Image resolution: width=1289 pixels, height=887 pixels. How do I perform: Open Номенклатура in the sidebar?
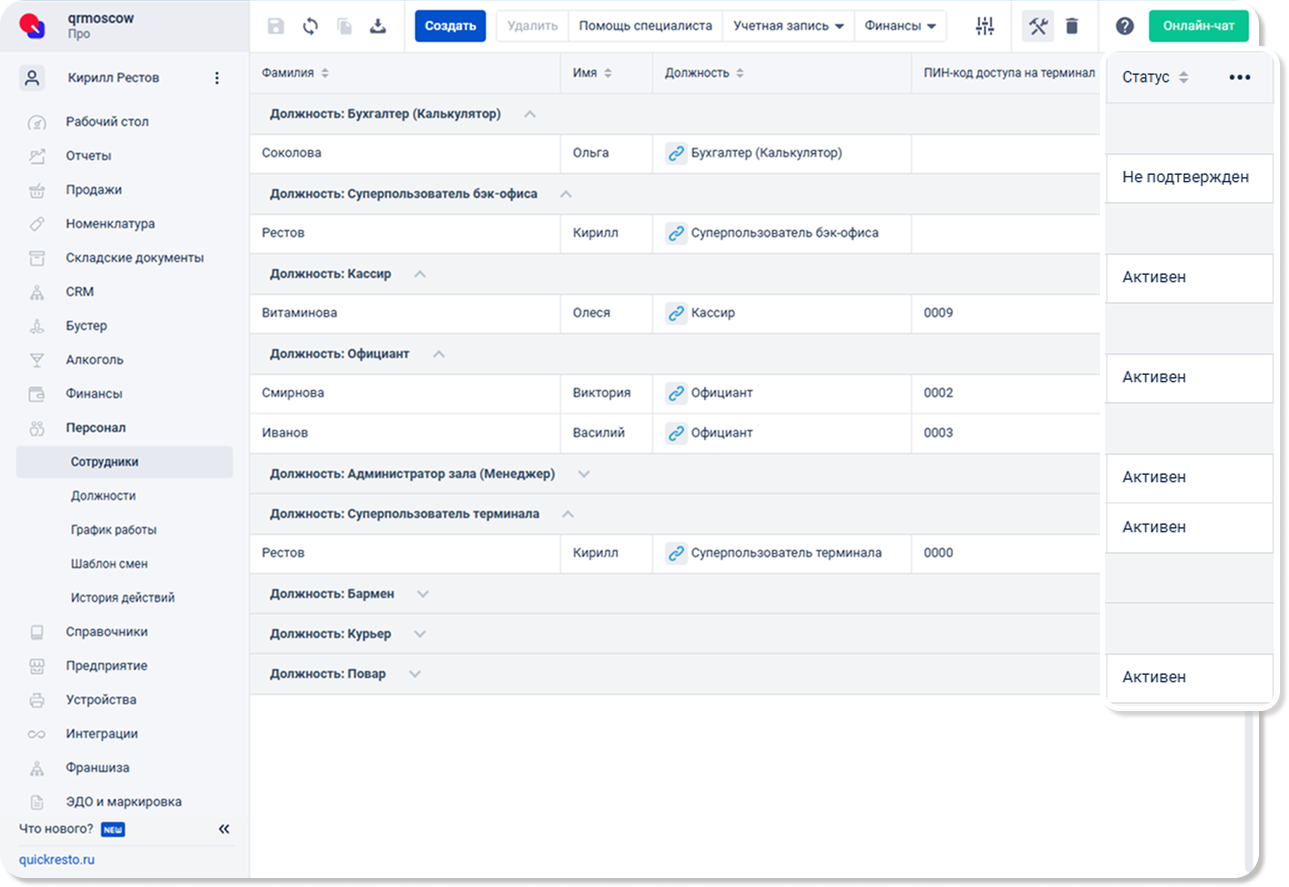[x=110, y=224]
